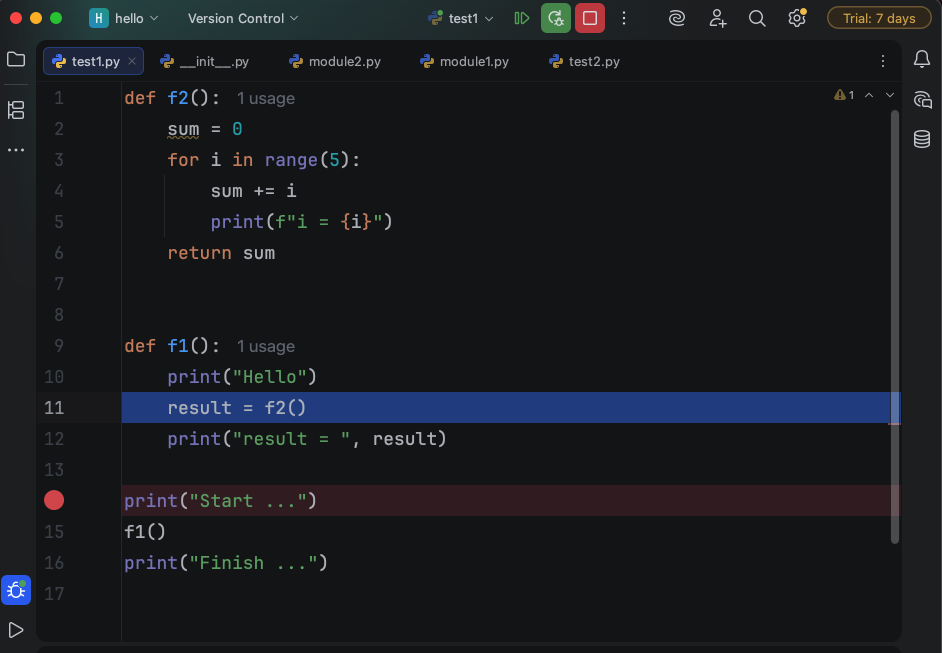Image resolution: width=942 pixels, height=653 pixels.
Task: Open the Run tool window
Action: pyautogui.click(x=16, y=630)
